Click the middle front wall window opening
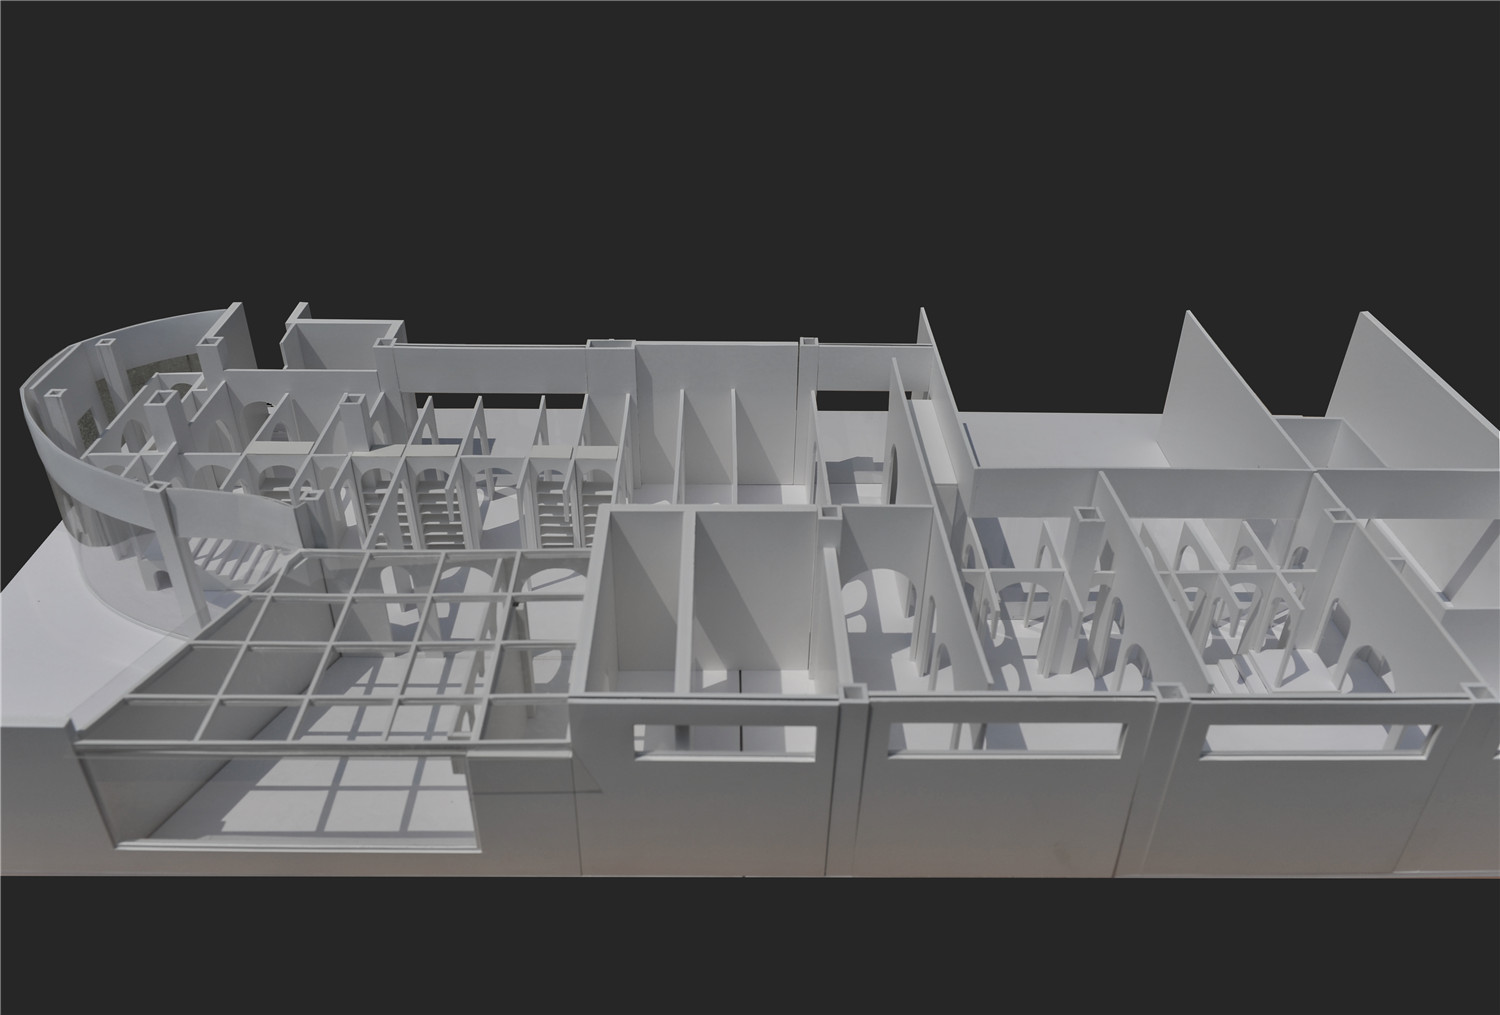 tap(1010, 738)
